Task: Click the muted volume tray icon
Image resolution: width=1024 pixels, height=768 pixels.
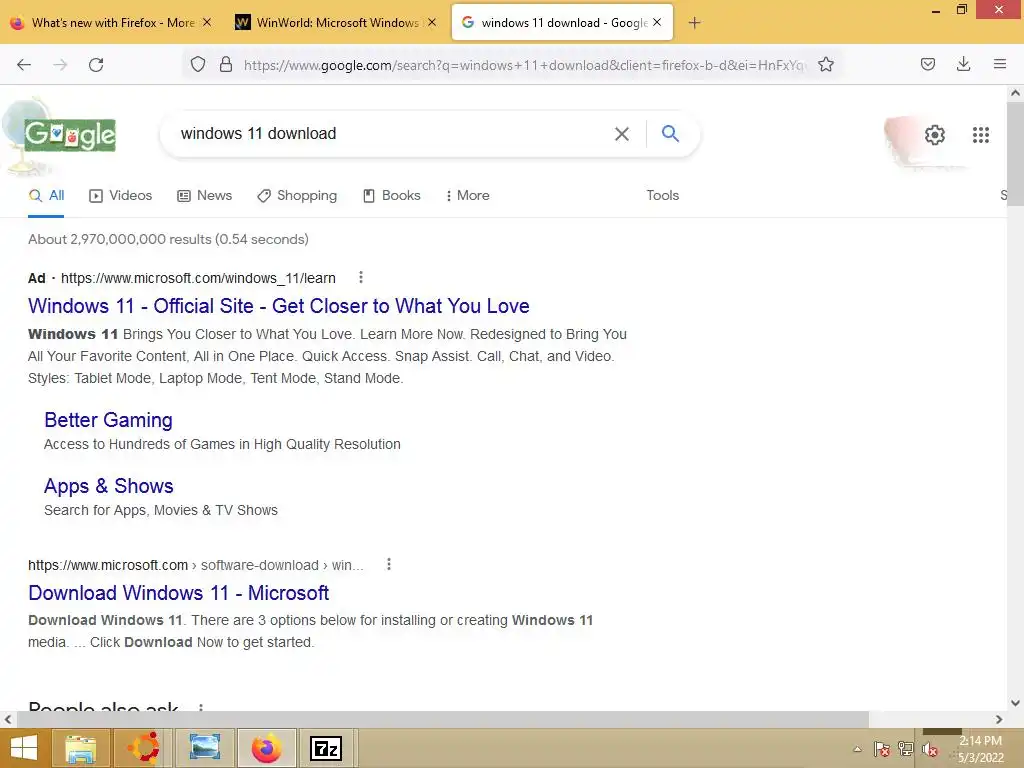Action: pos(929,749)
